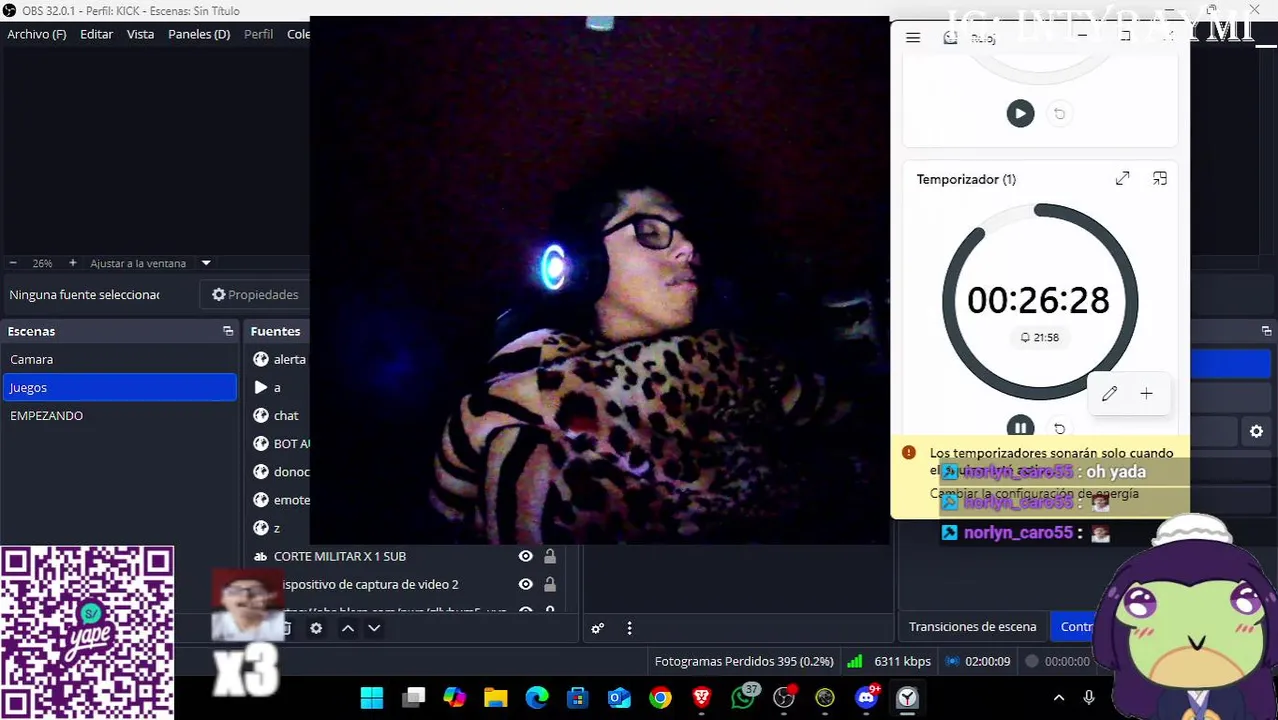This screenshot has height=720, width=1278.
Task: Add a new timer with plus
Action: [x=1146, y=394]
